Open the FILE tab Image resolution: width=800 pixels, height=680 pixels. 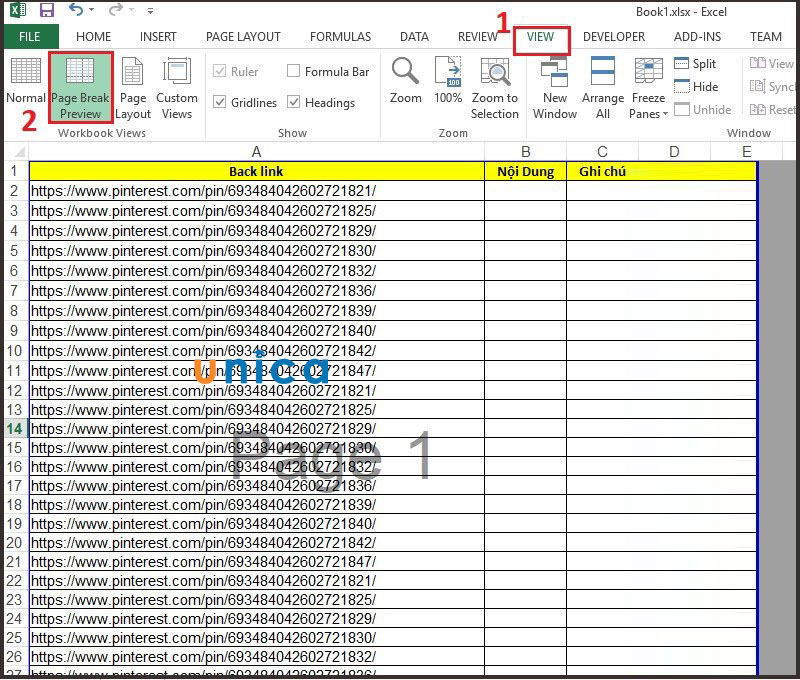(30, 37)
